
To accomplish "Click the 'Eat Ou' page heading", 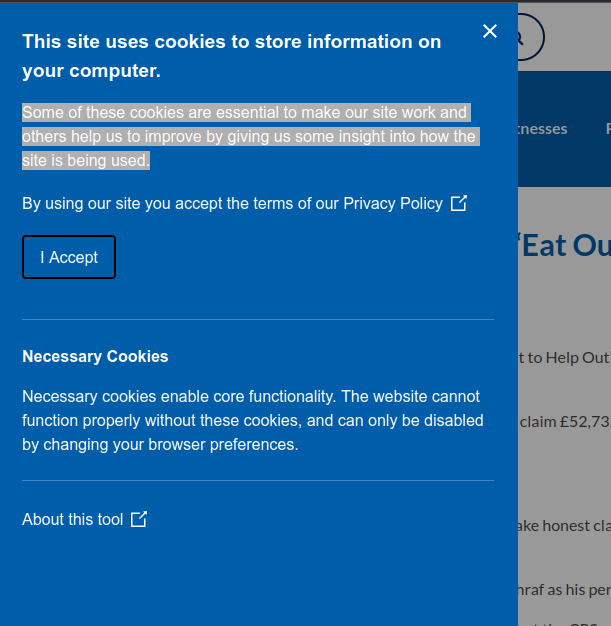I will pyautogui.click(x=565, y=245).
